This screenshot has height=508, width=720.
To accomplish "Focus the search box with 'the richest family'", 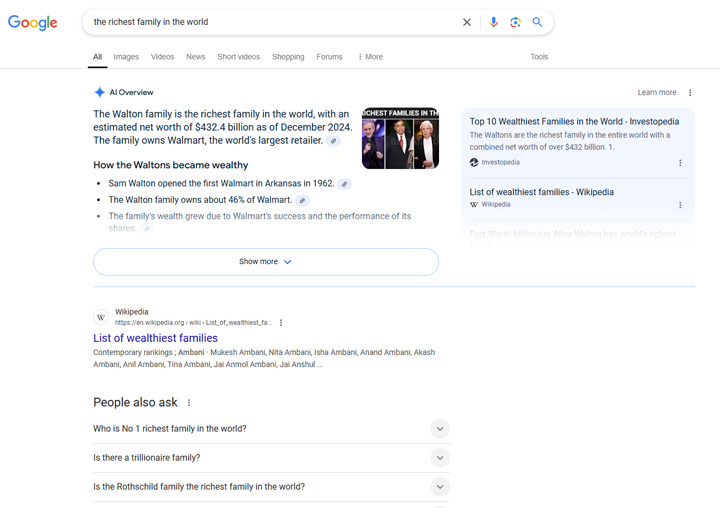I will point(276,22).
